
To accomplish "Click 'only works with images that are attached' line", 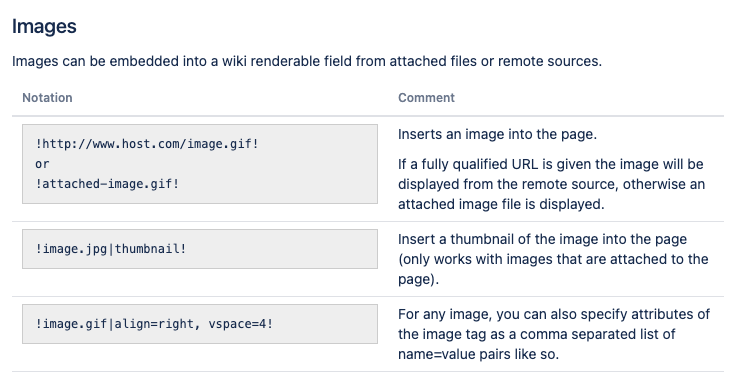I will pyautogui.click(x=553, y=259).
